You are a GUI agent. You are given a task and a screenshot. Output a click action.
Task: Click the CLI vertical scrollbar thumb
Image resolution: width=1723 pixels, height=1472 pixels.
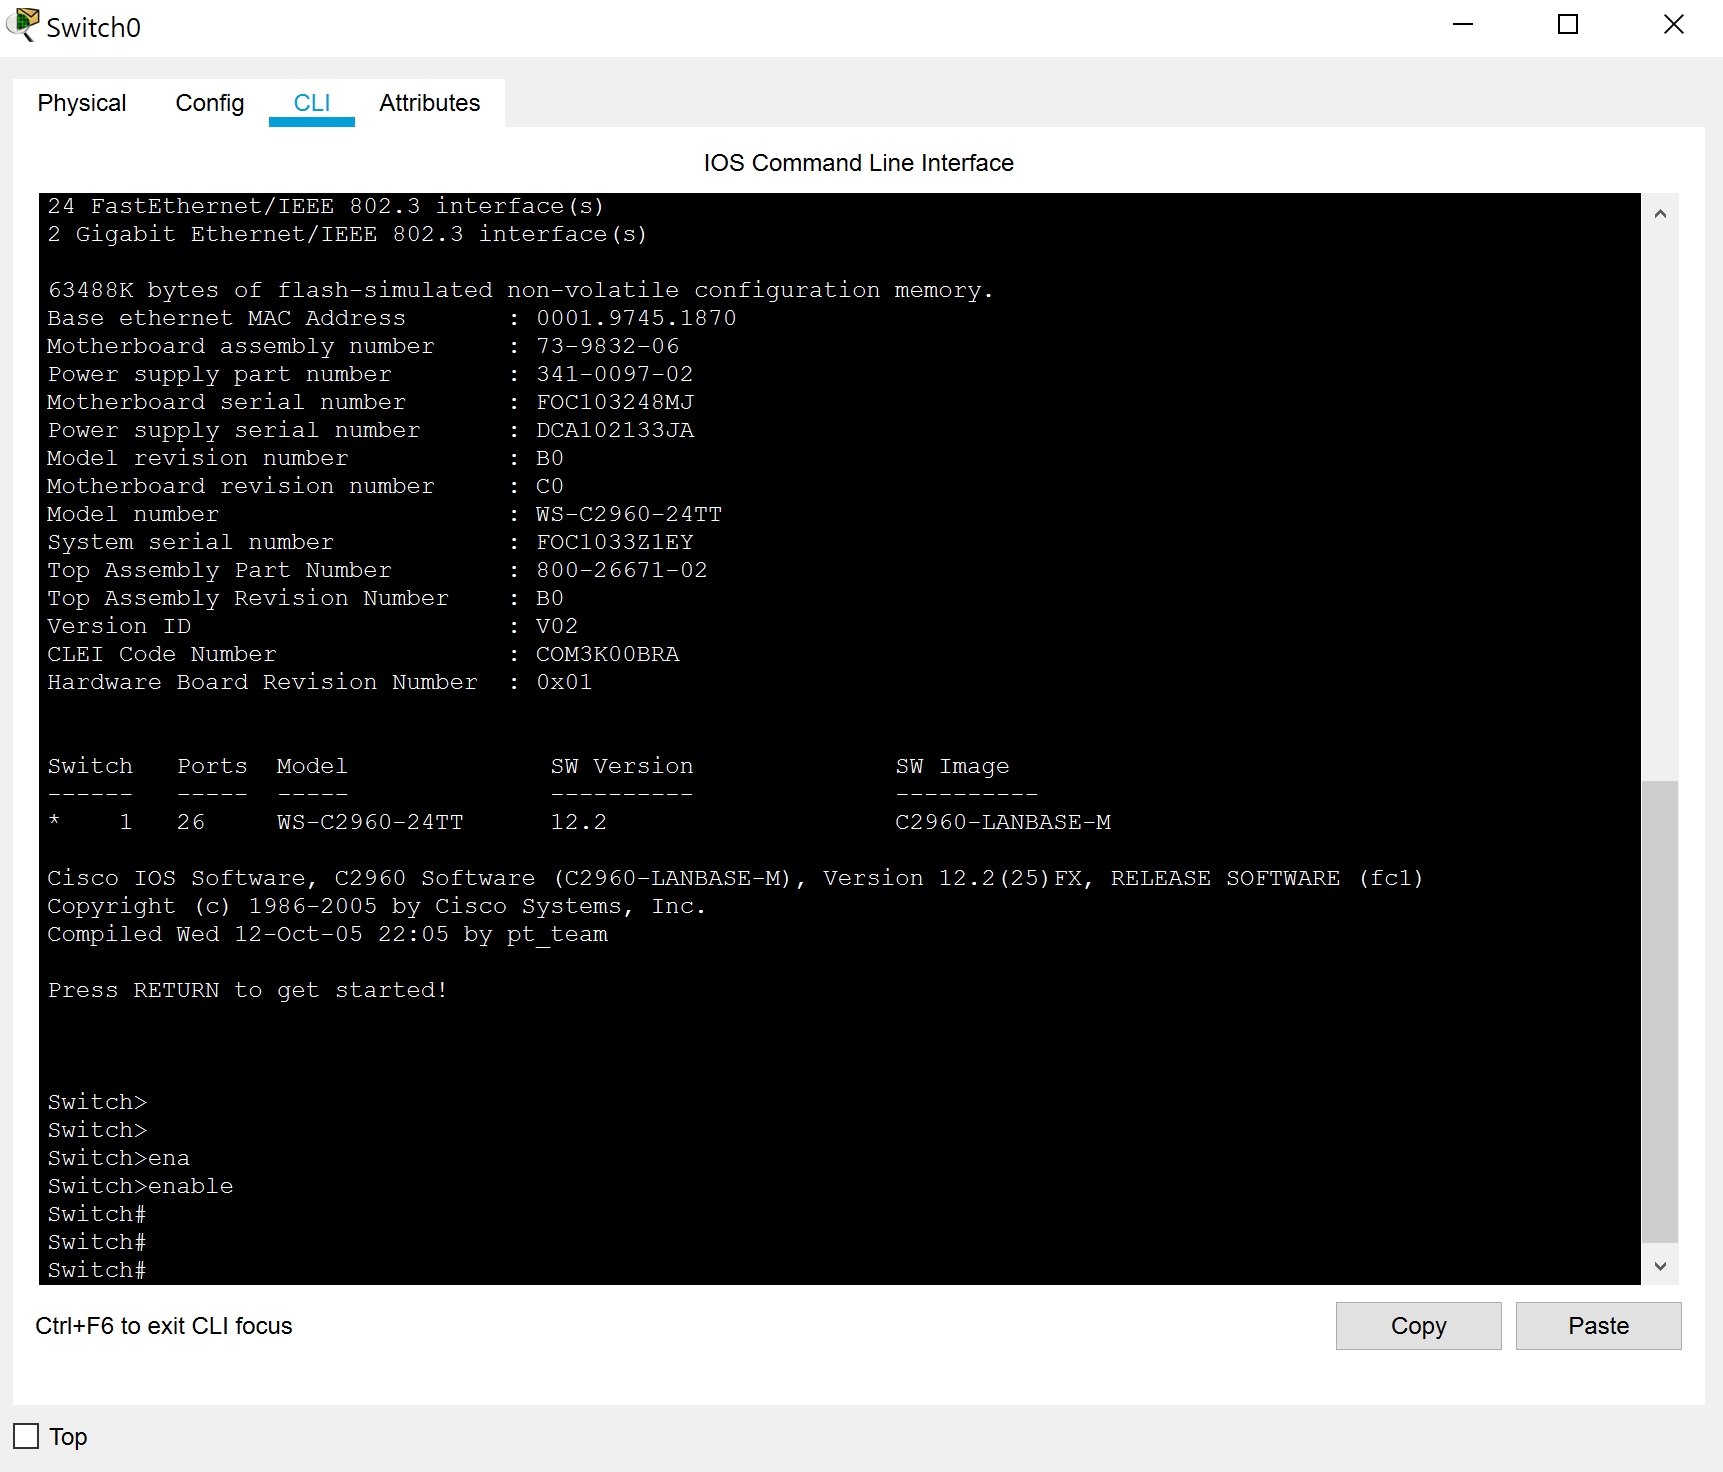[x=1660, y=1011]
